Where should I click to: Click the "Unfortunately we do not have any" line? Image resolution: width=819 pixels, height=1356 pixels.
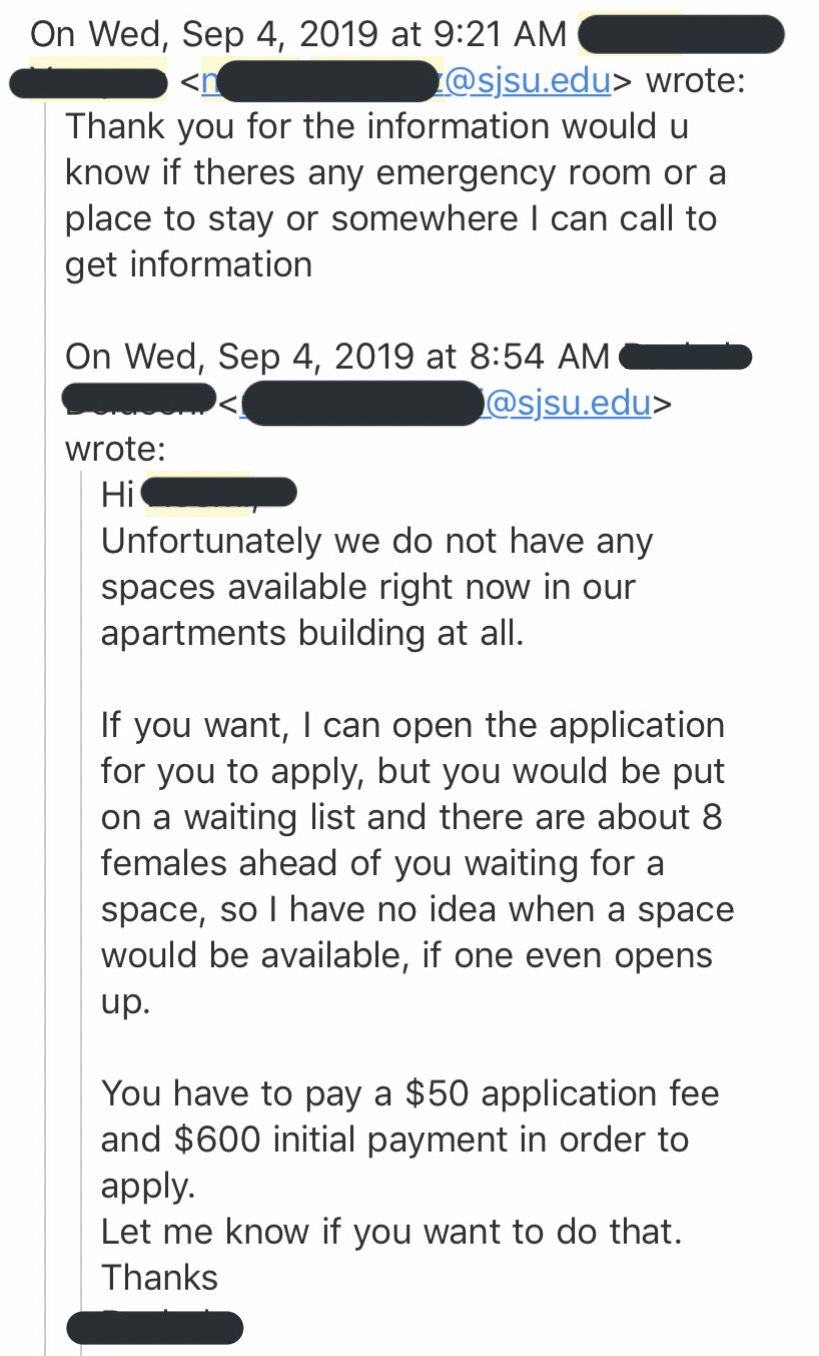(376, 541)
